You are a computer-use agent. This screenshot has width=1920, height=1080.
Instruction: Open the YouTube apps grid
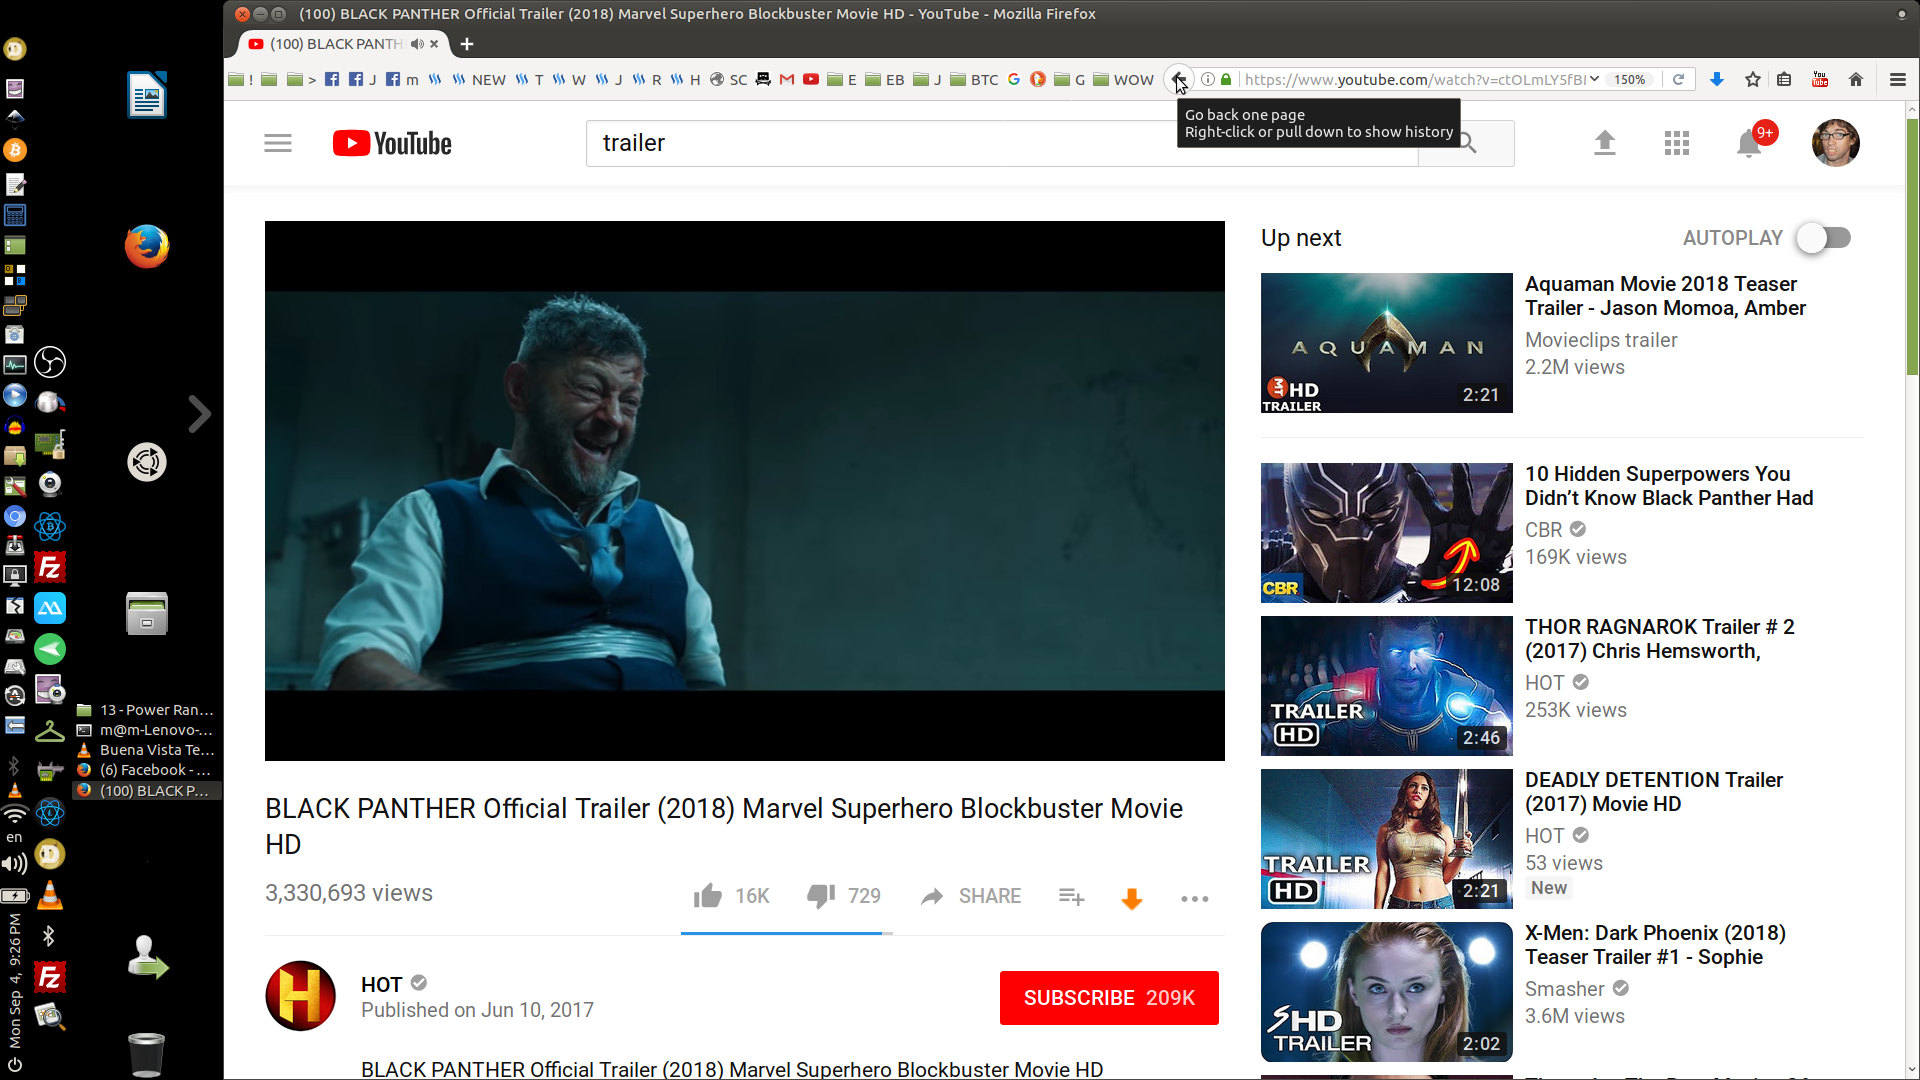(x=1677, y=144)
